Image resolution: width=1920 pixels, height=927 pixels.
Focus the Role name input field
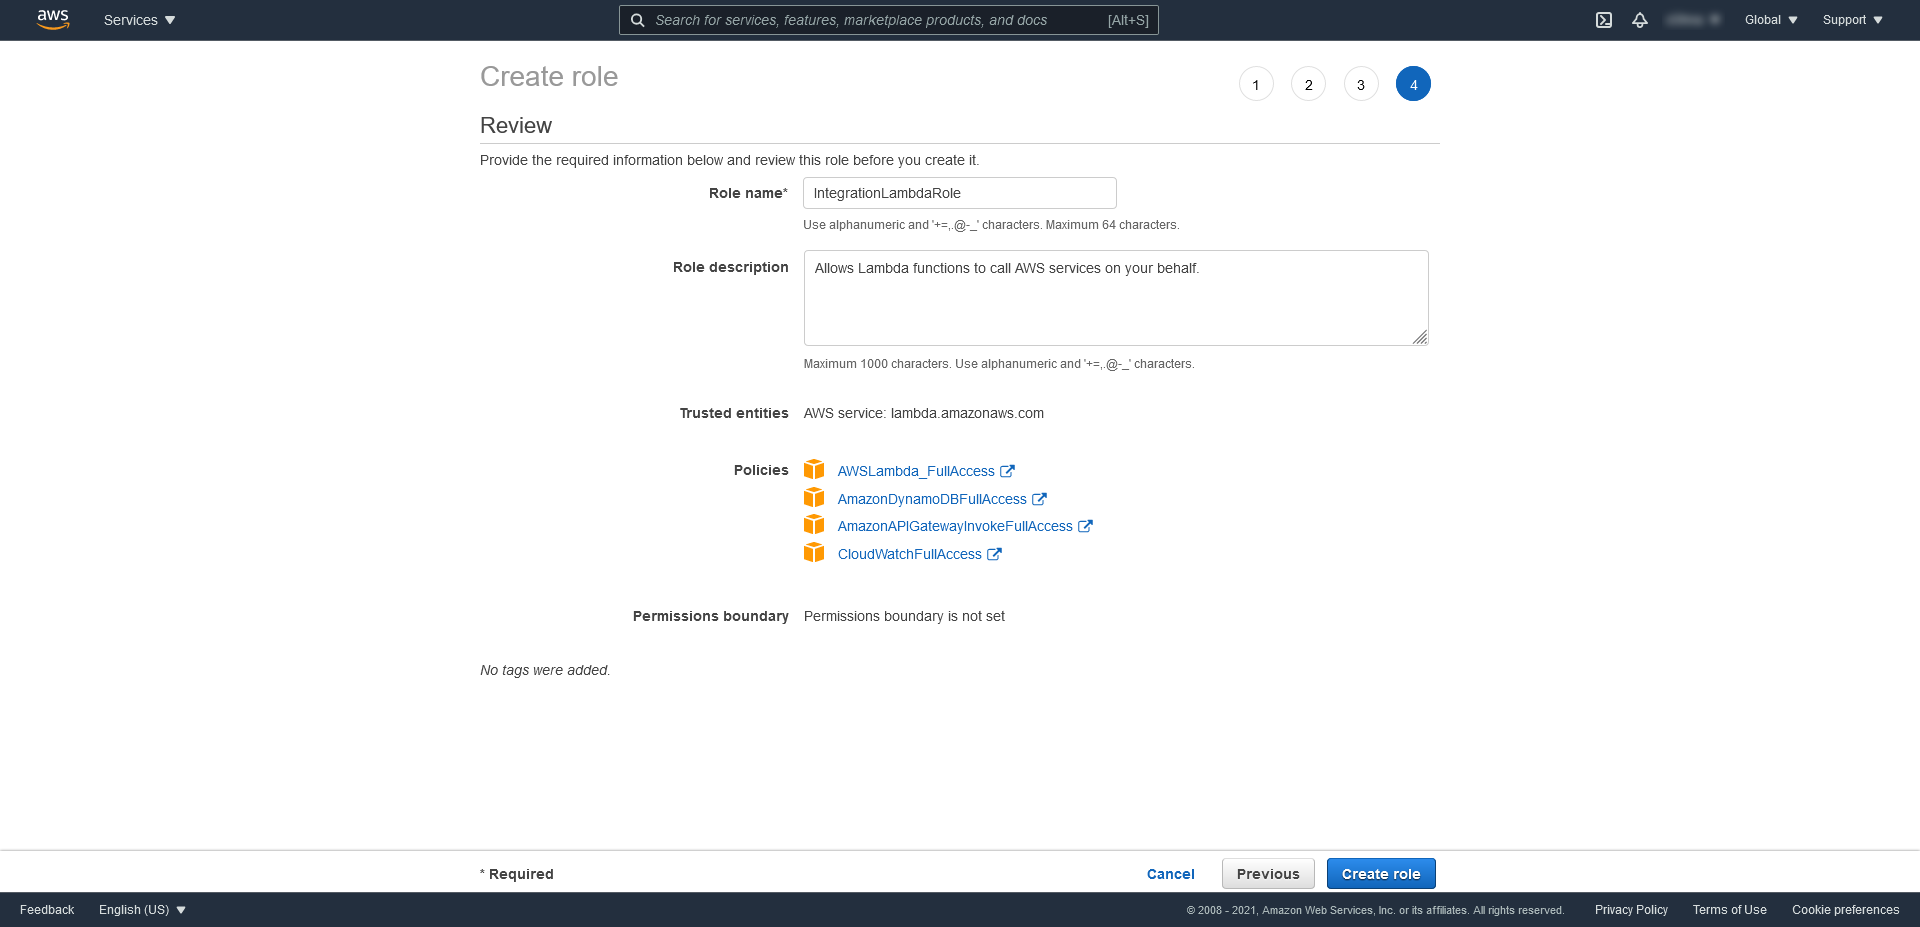click(x=960, y=193)
